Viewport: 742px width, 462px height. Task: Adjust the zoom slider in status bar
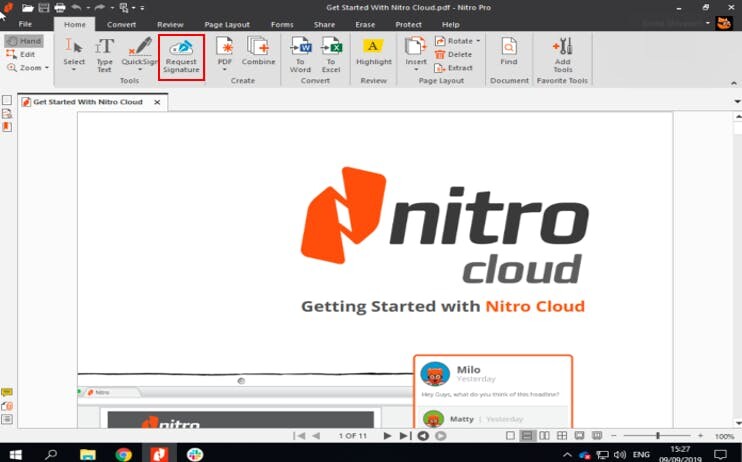click(x=657, y=436)
